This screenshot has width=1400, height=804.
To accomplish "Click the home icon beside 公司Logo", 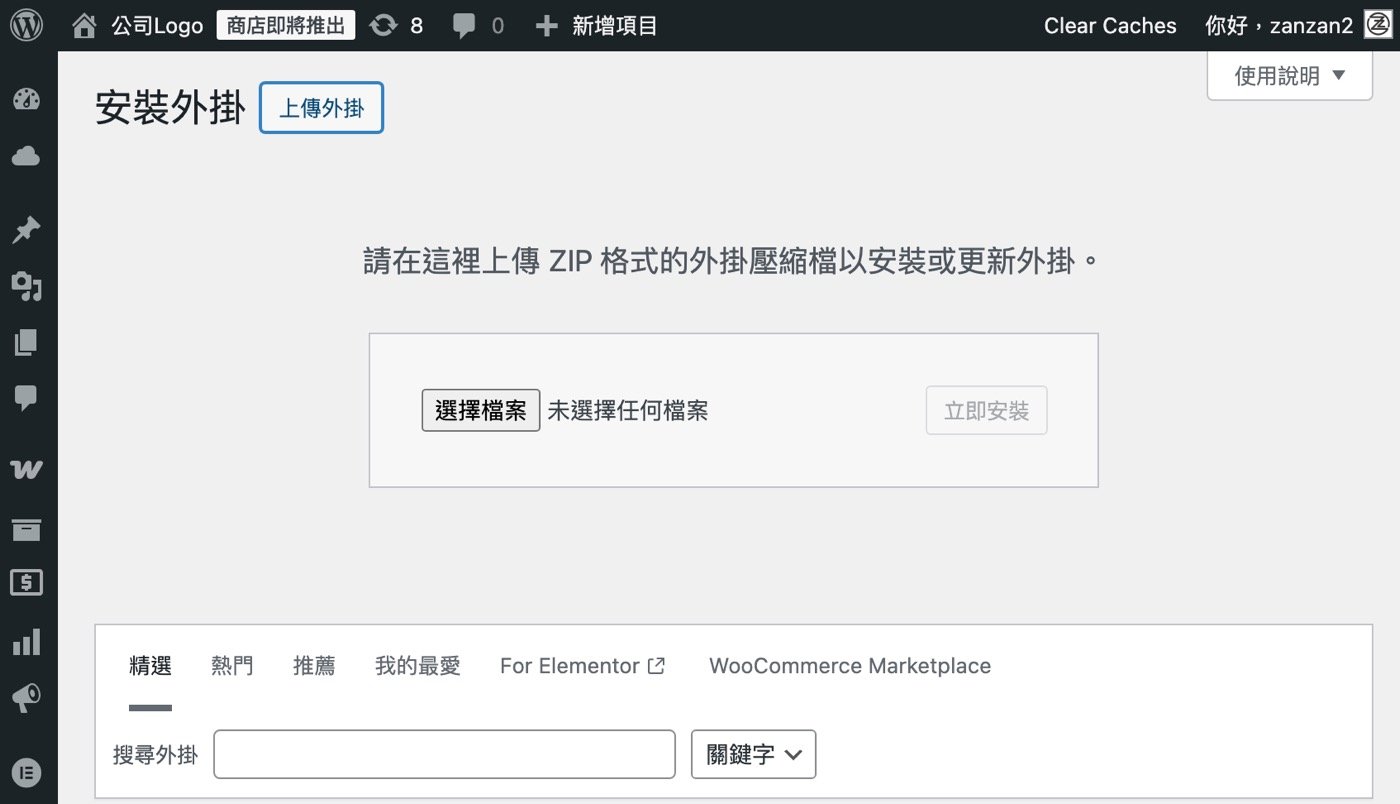I will point(84,24).
